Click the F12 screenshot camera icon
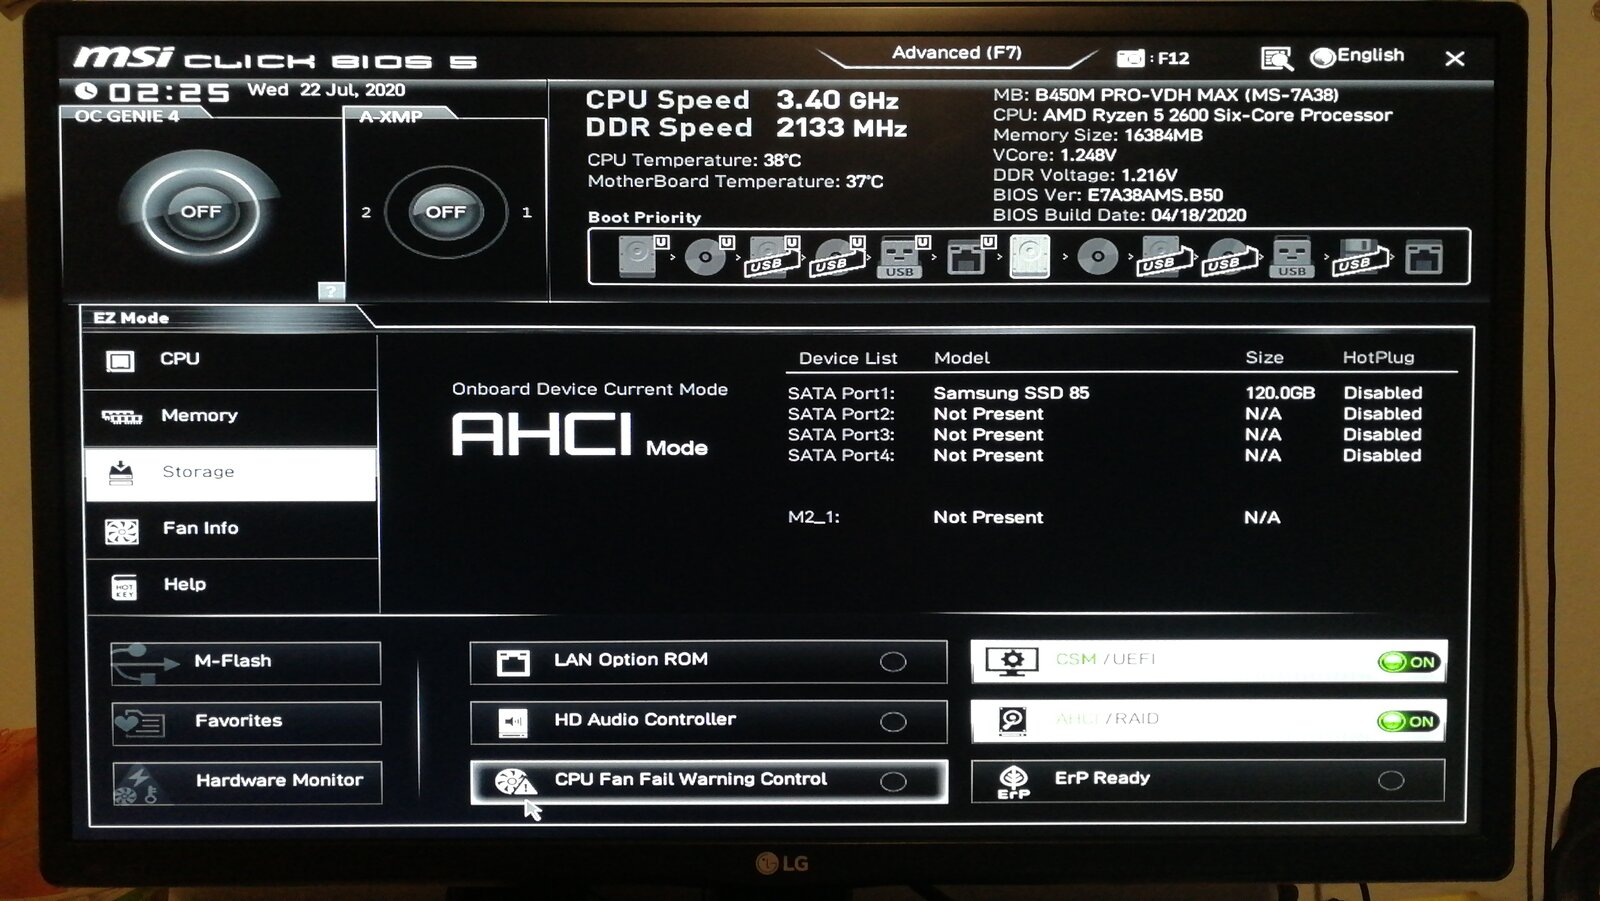 pos(1130,58)
